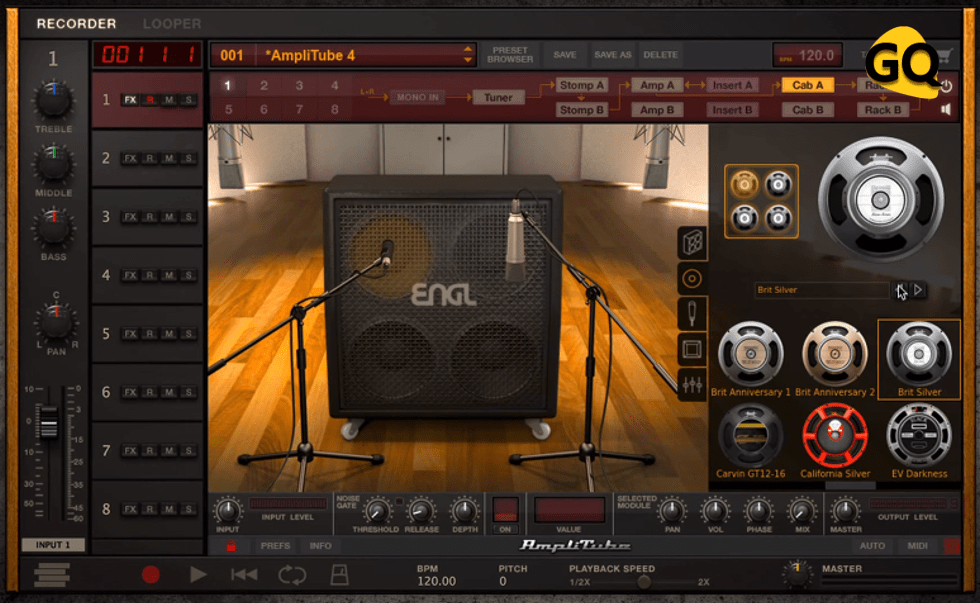This screenshot has height=603, width=980.
Task: Choose the Carvin GT12-16 speaker
Action: 751,441
